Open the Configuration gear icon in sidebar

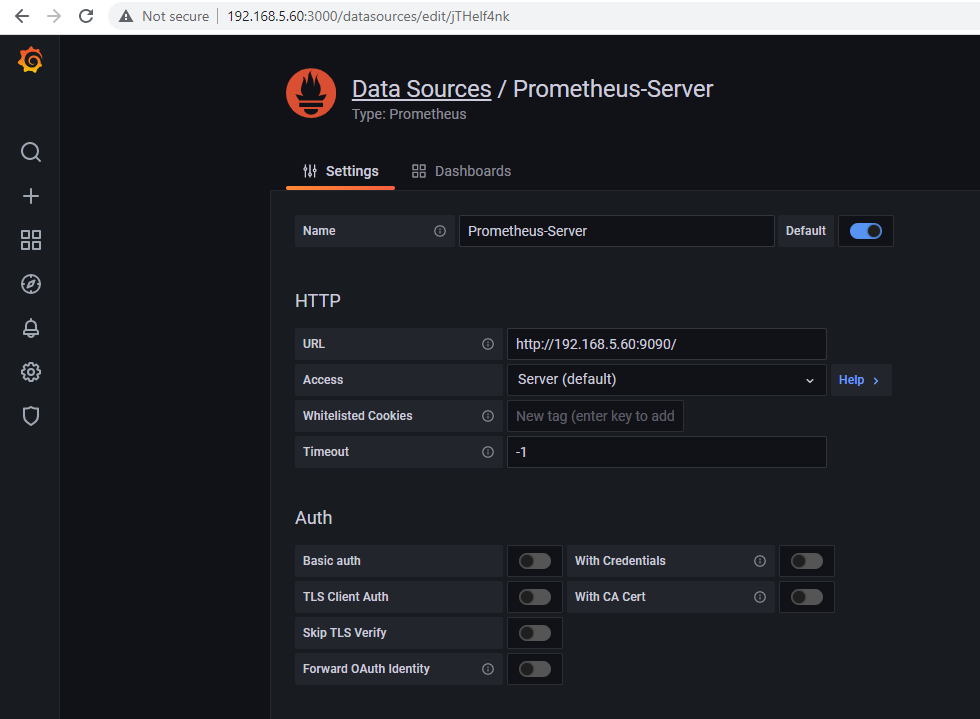pos(31,372)
